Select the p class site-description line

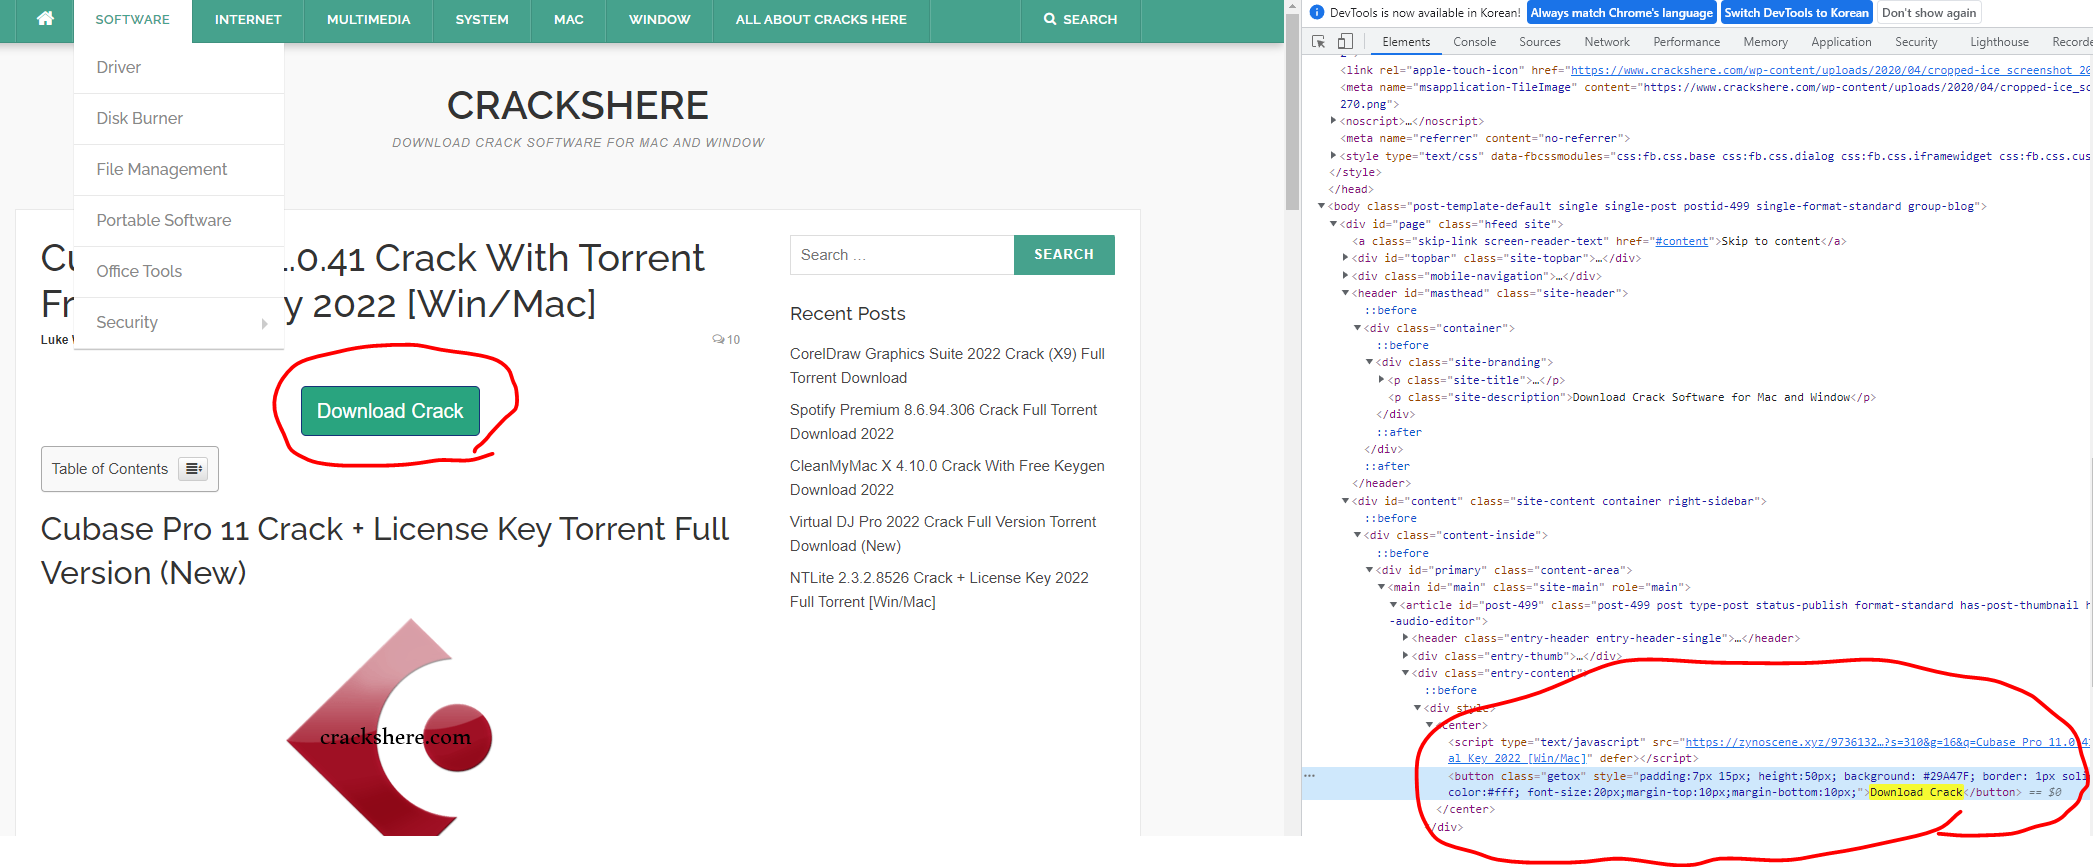tap(1631, 397)
